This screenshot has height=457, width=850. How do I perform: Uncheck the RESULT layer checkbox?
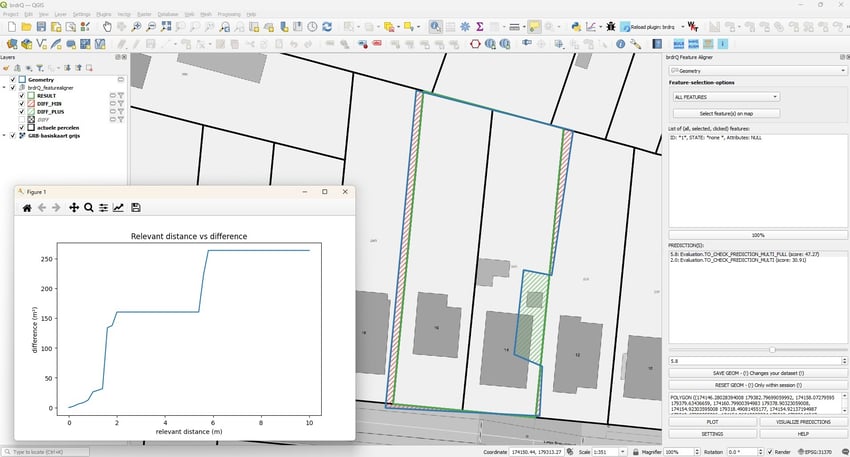click(22, 96)
